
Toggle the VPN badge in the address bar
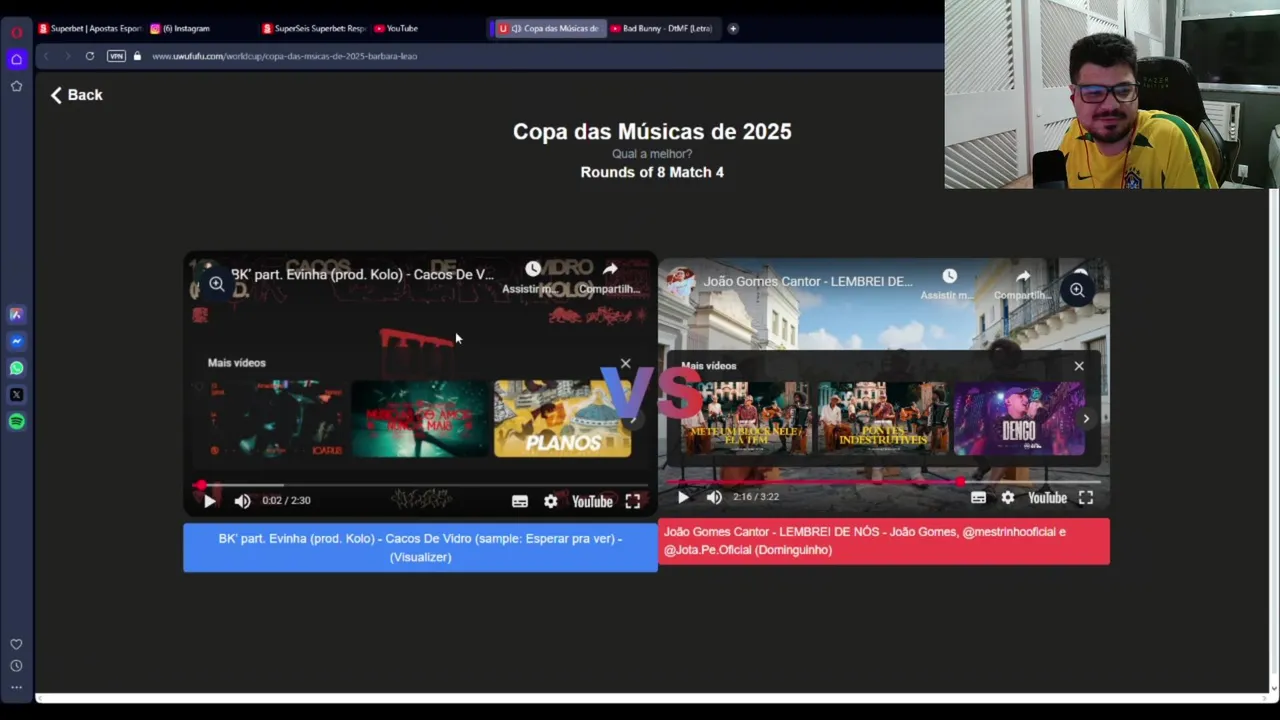pyautogui.click(x=116, y=56)
